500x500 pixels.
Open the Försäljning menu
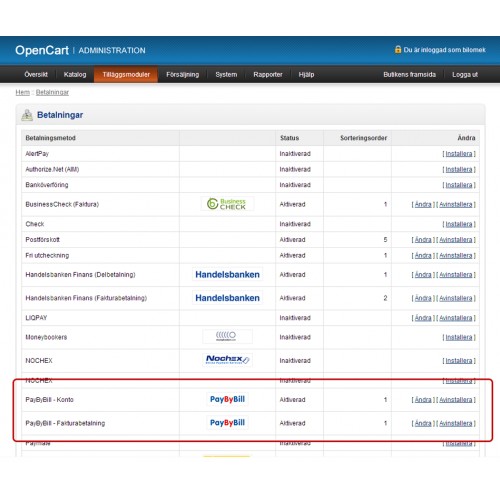[183, 75]
